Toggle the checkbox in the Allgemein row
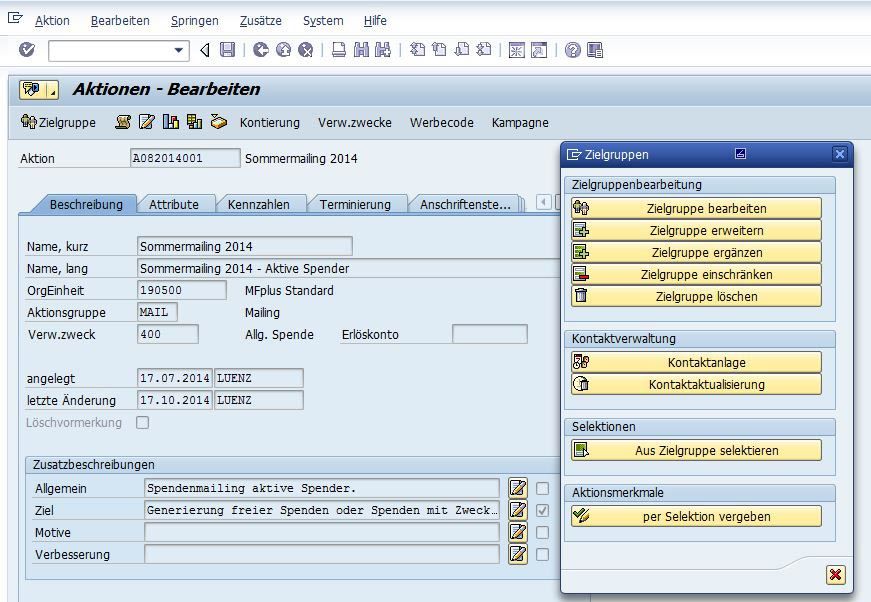This screenshot has width=871, height=602. pos(543,489)
